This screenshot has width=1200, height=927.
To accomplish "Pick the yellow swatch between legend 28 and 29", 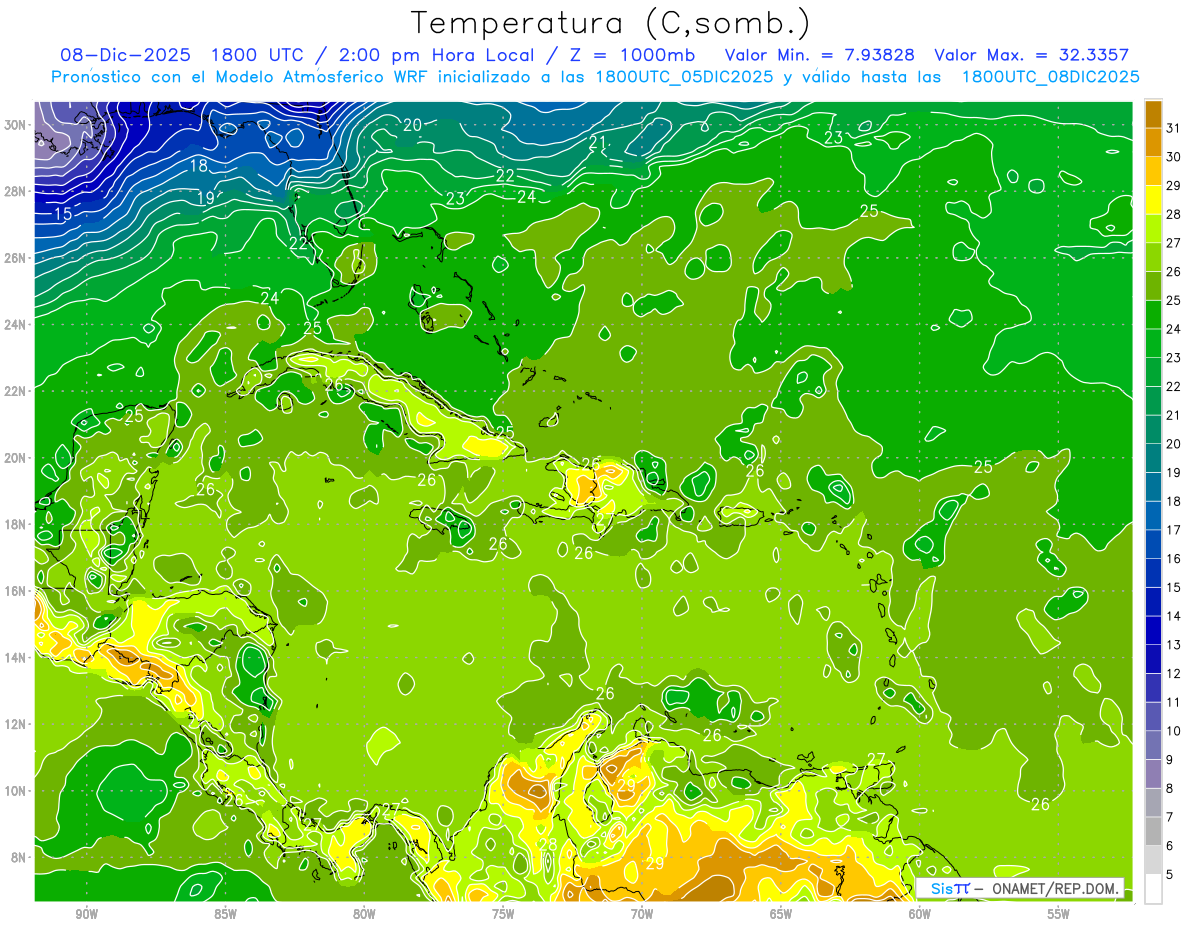I will (x=1153, y=200).
